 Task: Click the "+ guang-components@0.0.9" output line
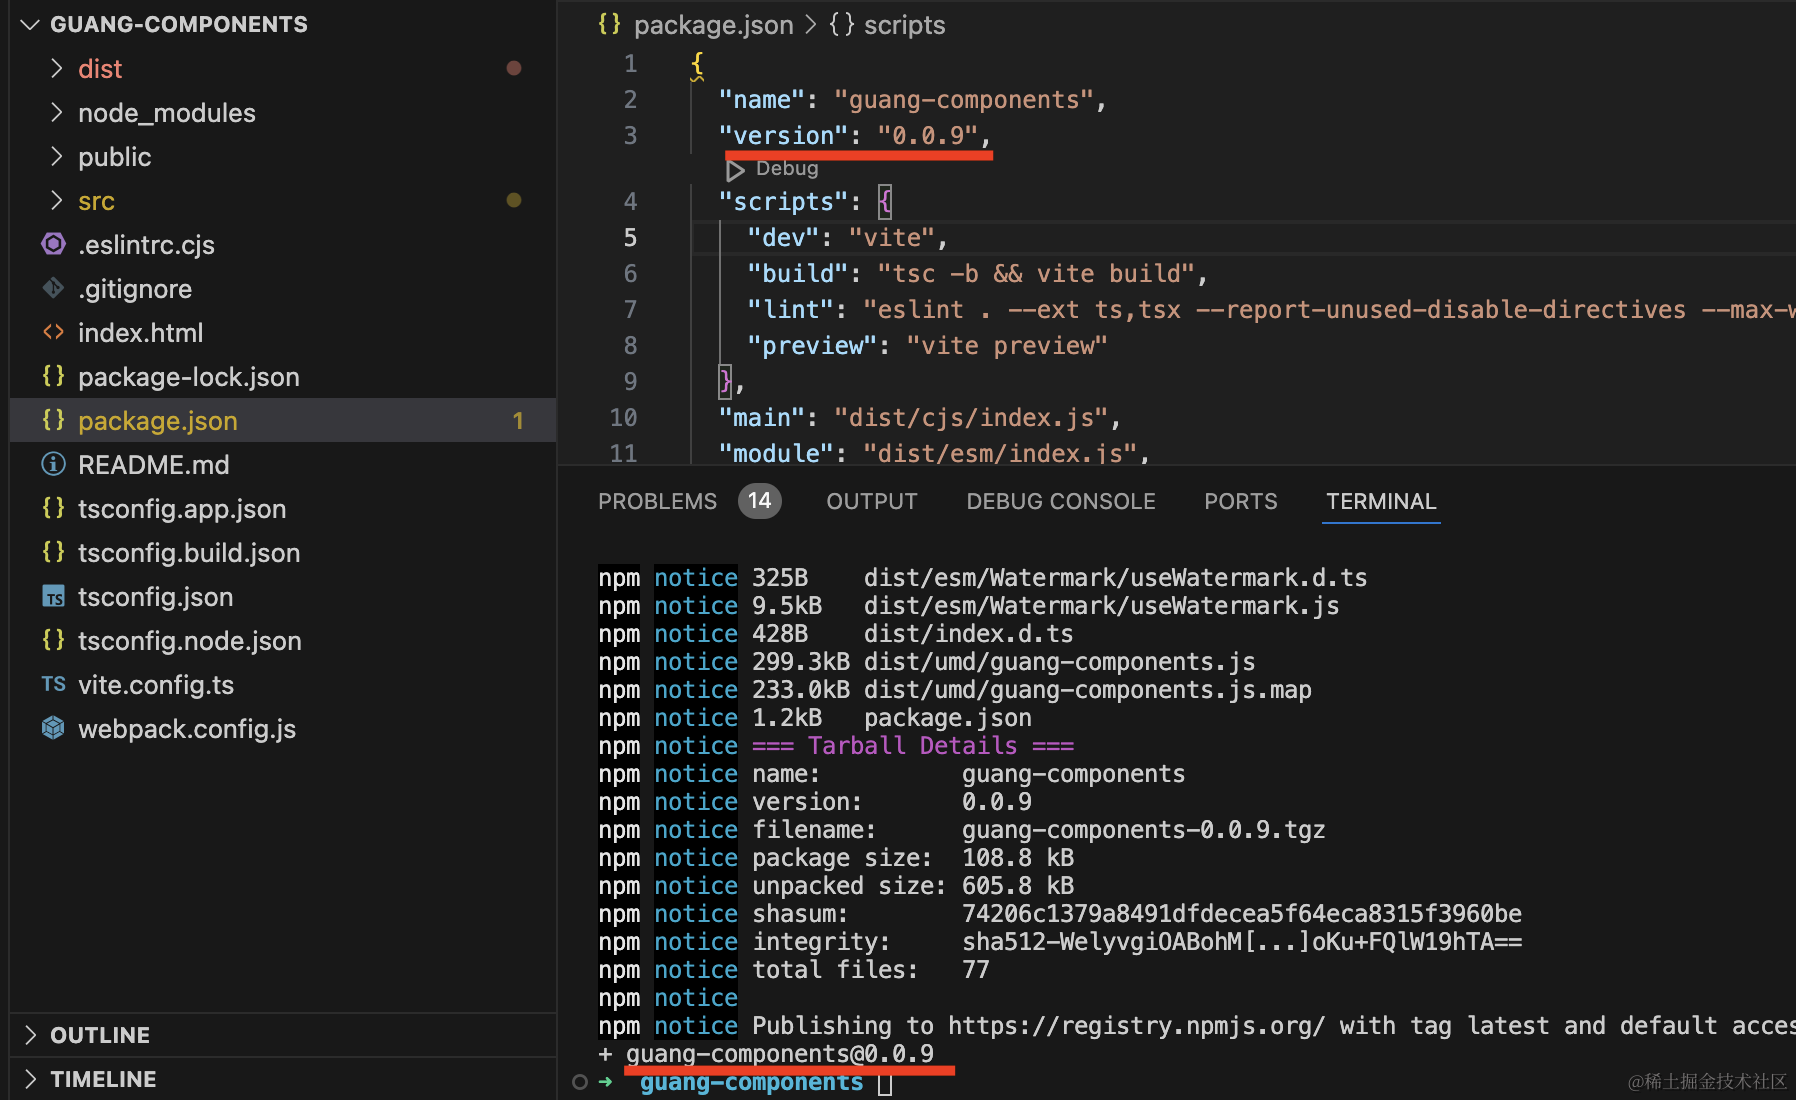[765, 1054]
